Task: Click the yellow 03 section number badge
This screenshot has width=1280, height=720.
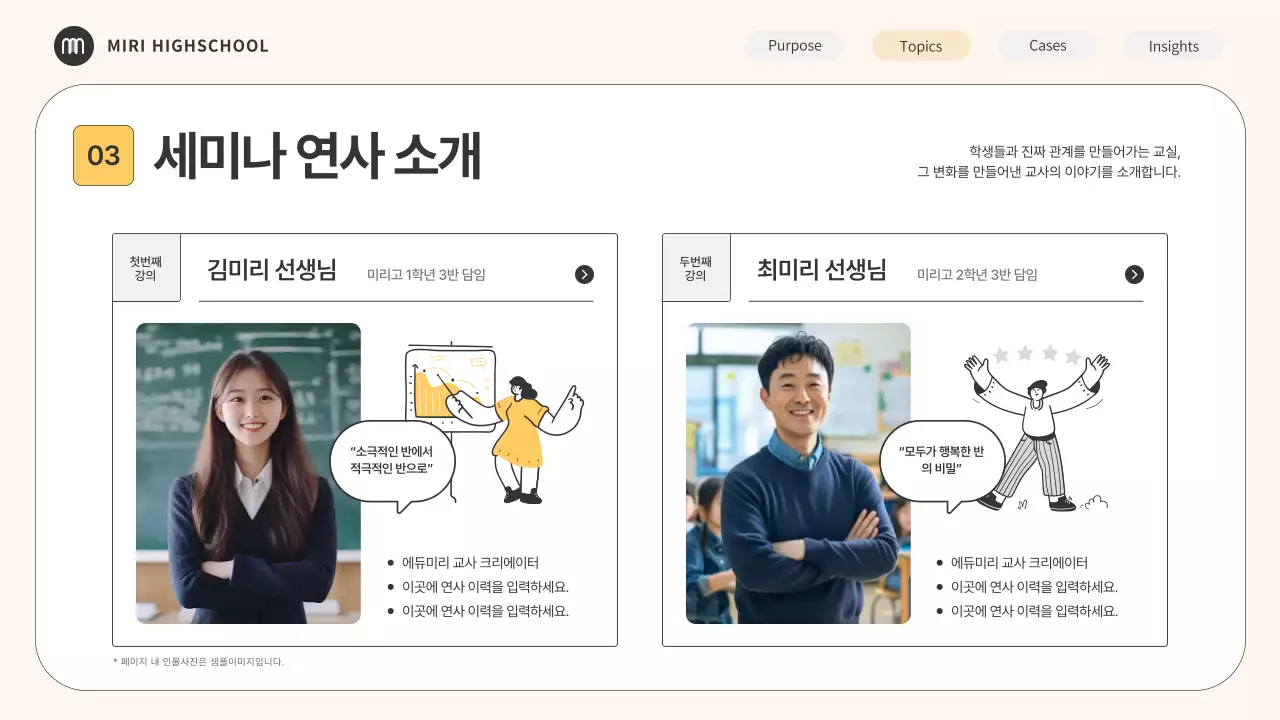Action: [103, 155]
